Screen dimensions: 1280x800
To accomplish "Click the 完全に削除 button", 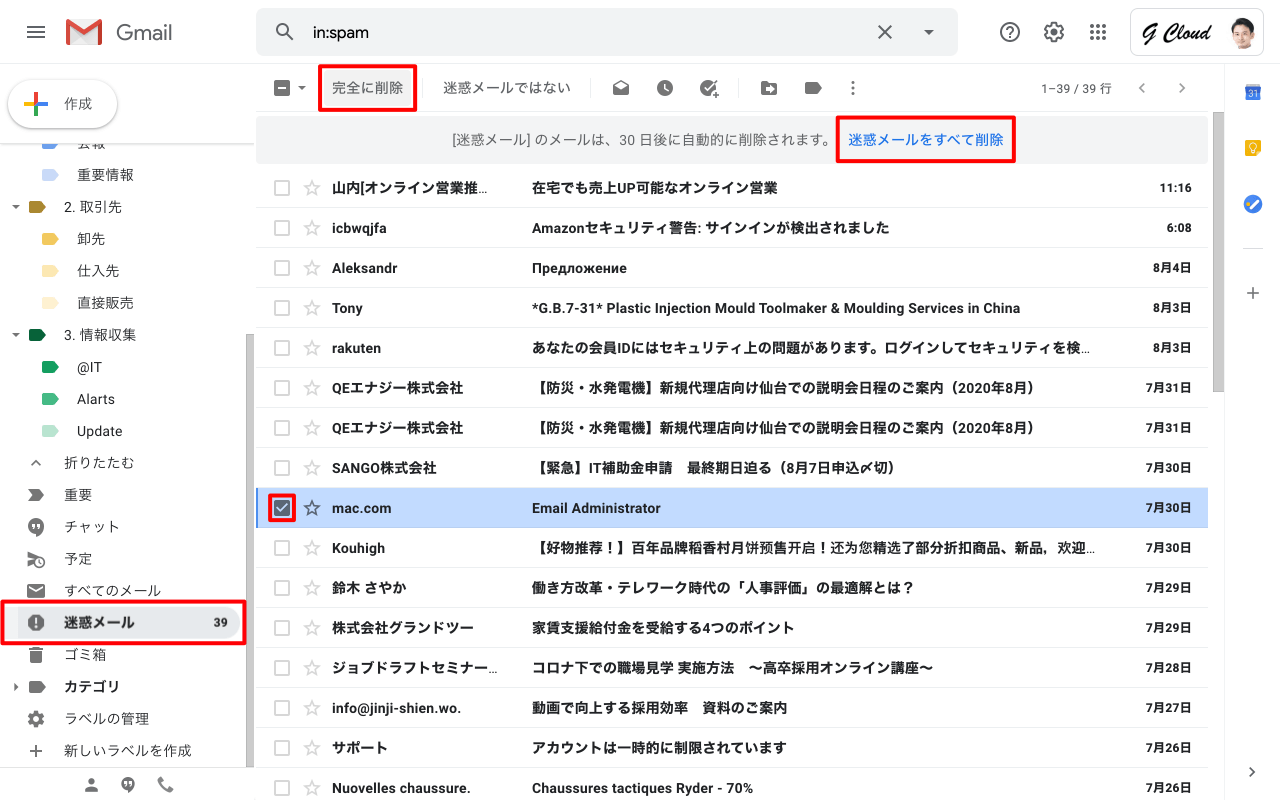I will [367, 88].
